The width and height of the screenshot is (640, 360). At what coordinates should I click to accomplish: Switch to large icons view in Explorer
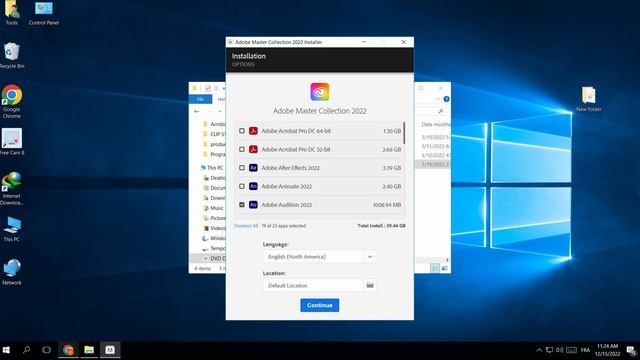[x=444, y=268]
